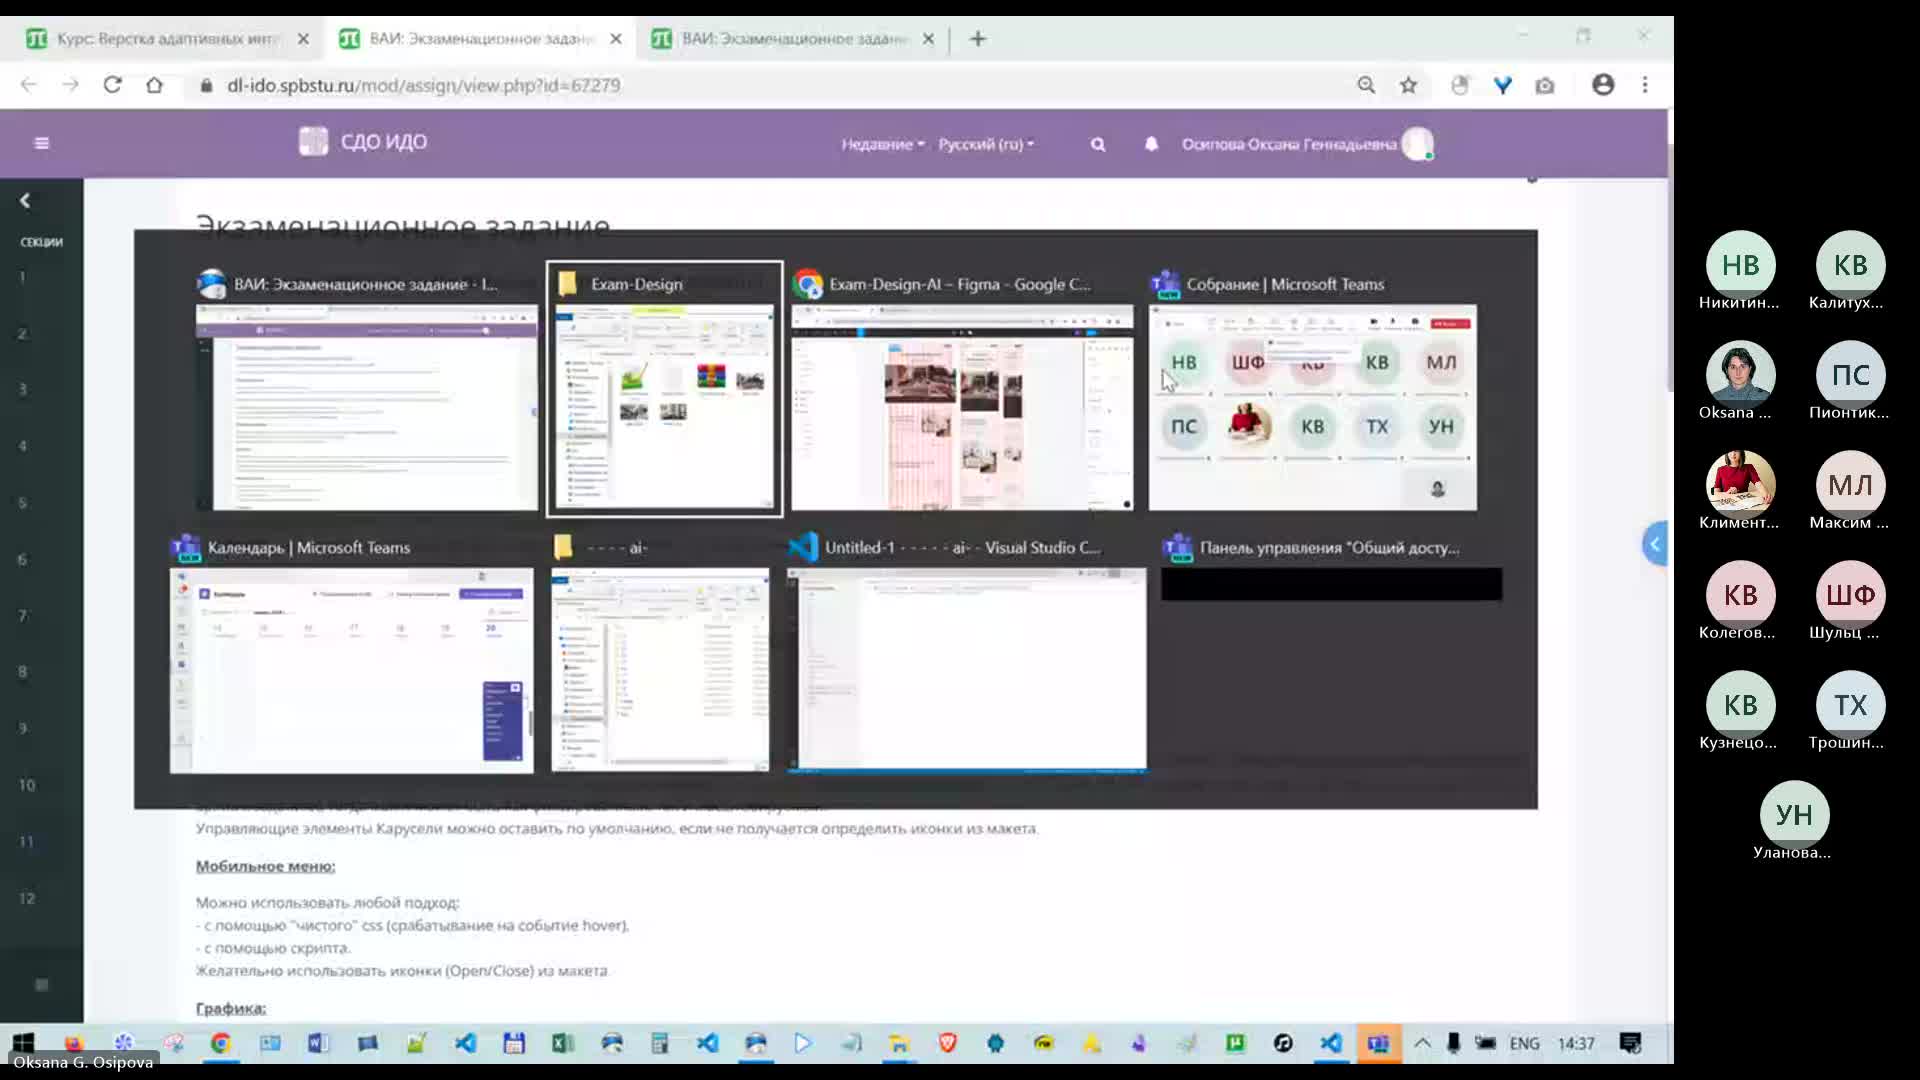
Task: Collapse the sections sidebar with the left arrow
Action: (25, 201)
